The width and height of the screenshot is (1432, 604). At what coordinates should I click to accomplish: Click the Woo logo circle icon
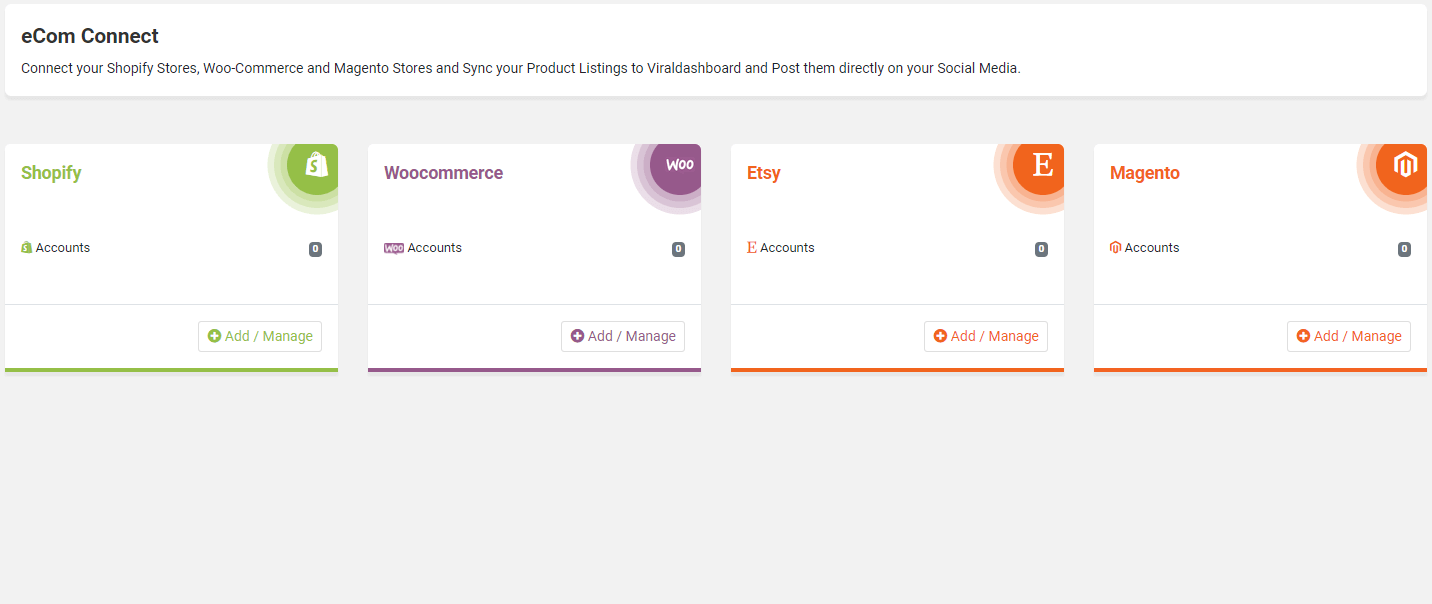(x=678, y=165)
